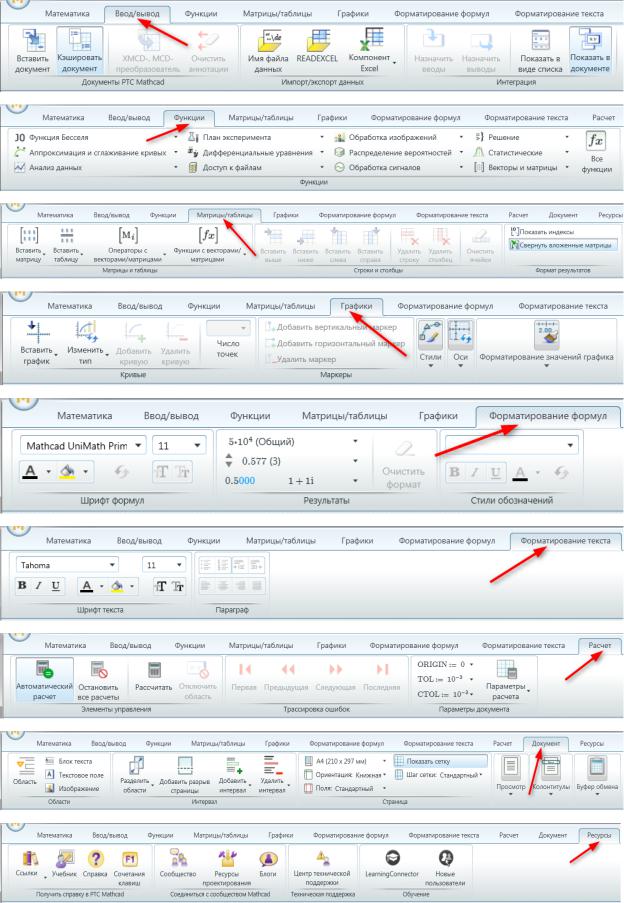Toggle Показать в виде списка
The image size is (624, 903).
[x=540, y=51]
